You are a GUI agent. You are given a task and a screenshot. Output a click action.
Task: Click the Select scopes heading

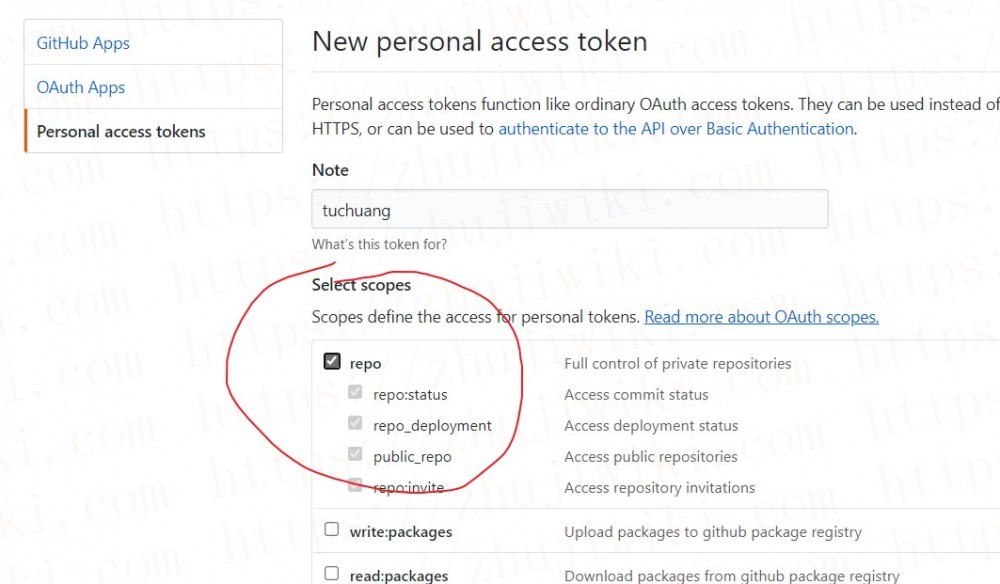(x=361, y=284)
